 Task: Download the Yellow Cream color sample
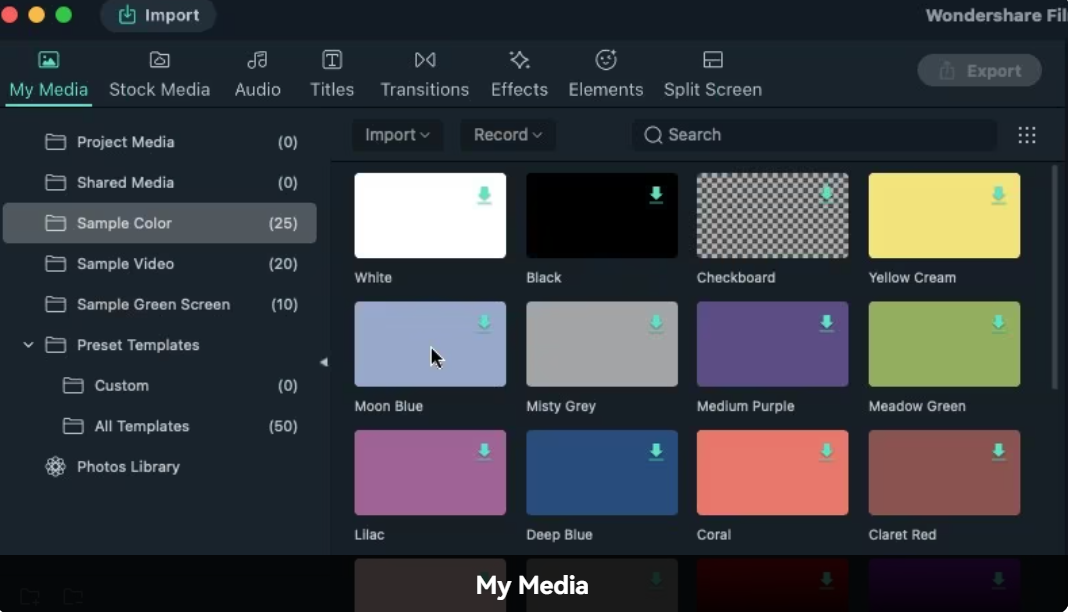998,195
